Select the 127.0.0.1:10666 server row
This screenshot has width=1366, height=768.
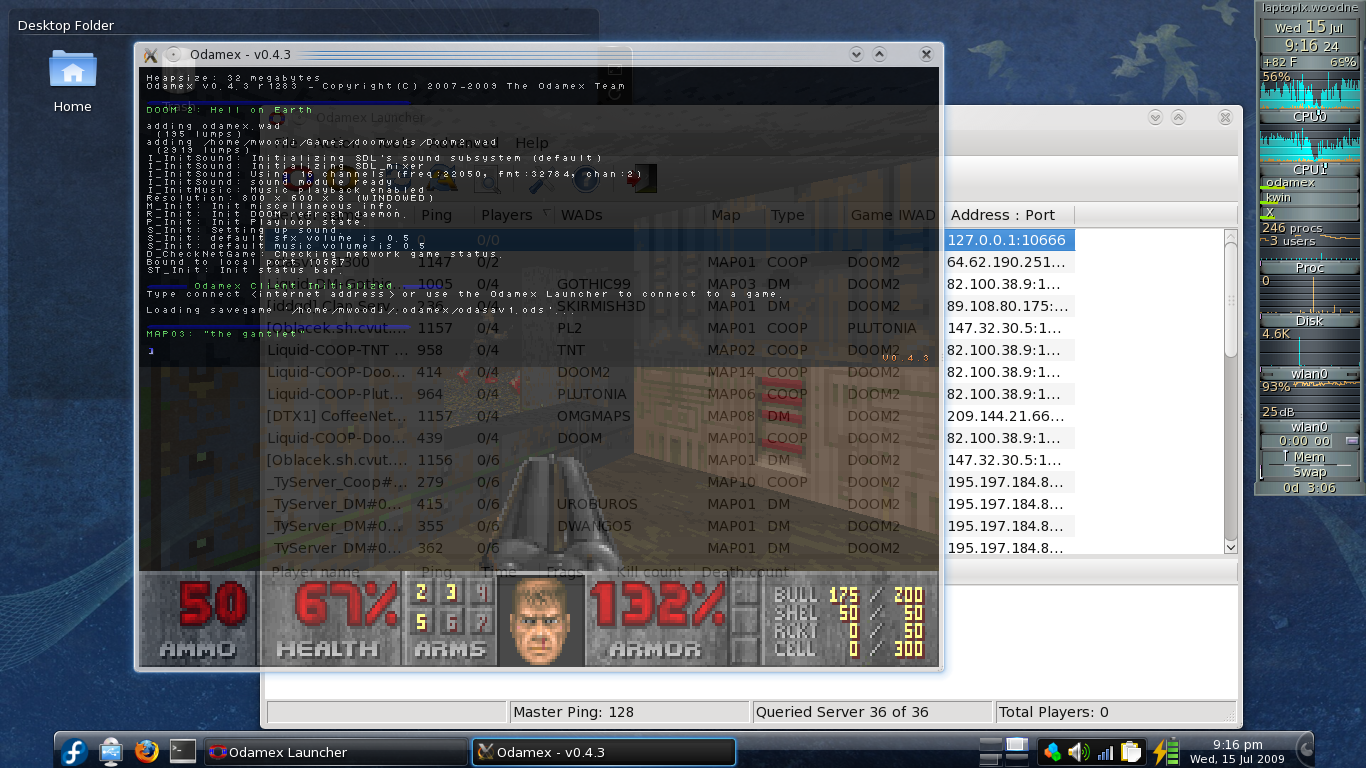tap(1006, 240)
